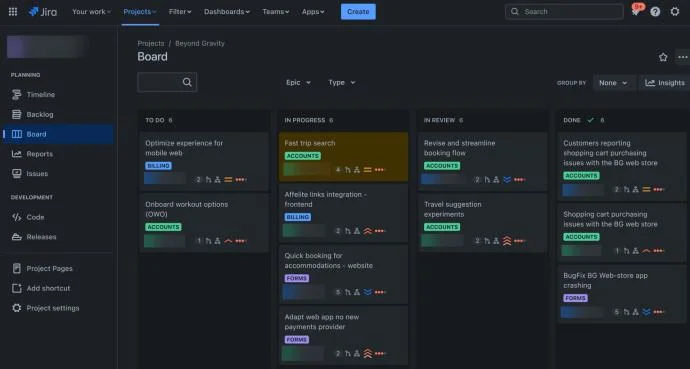Expand the Apps menu
This screenshot has width=690, height=369.
point(313,12)
